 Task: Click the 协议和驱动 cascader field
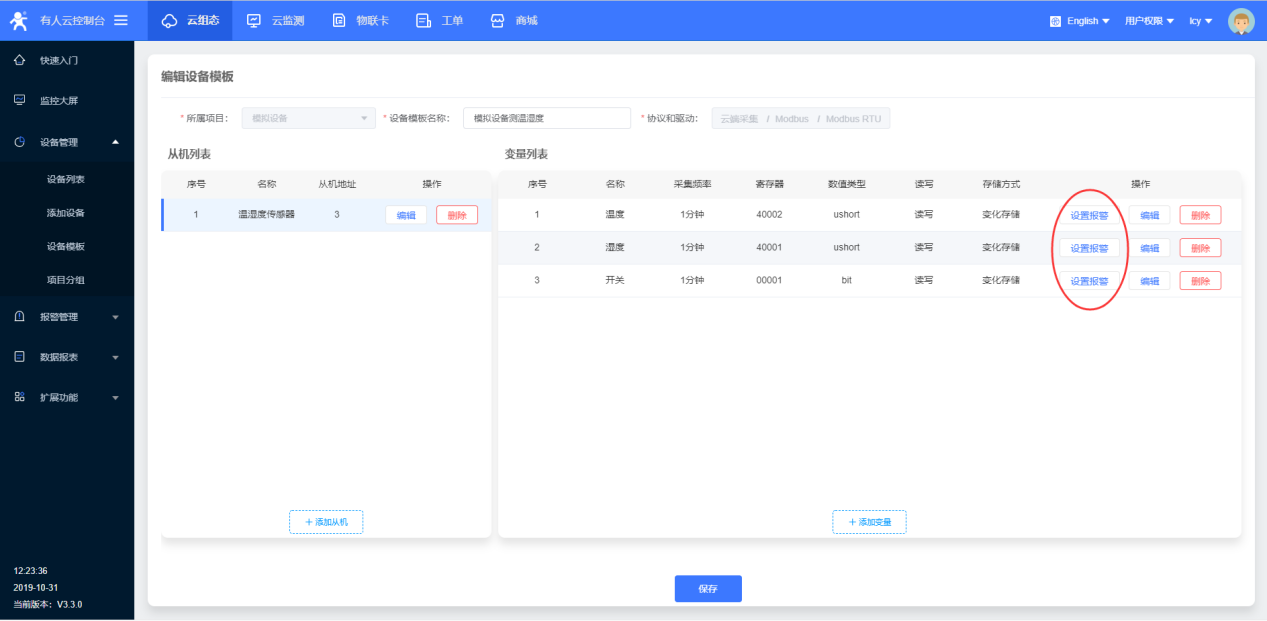click(801, 119)
